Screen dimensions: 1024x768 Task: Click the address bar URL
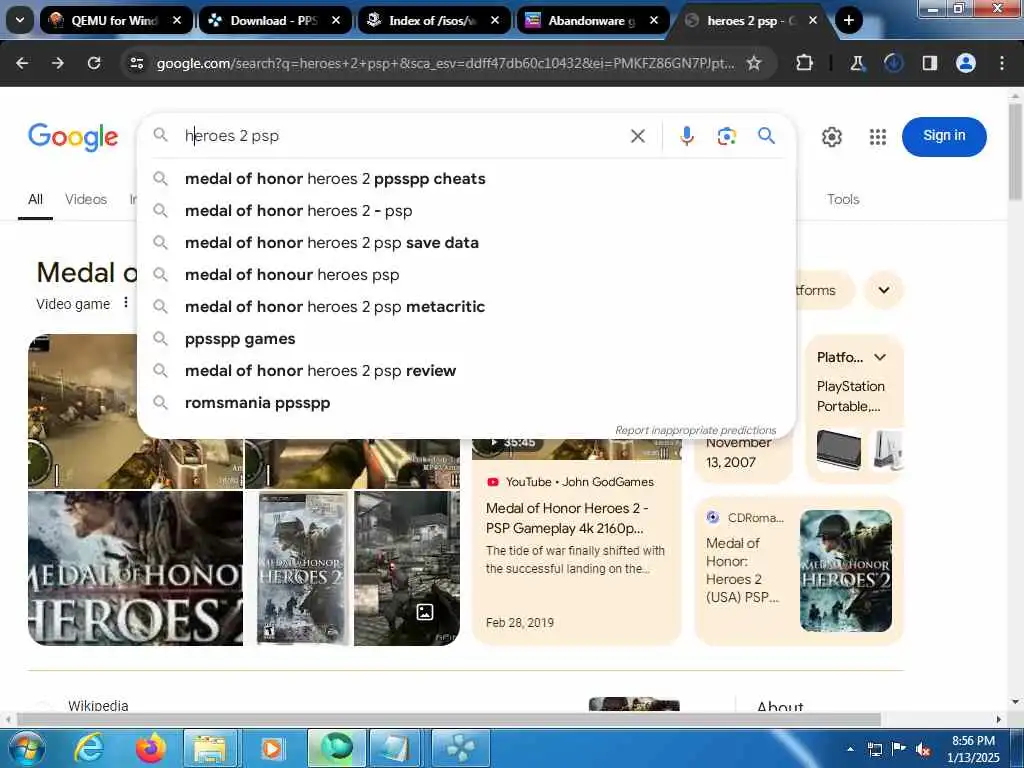[x=445, y=63]
